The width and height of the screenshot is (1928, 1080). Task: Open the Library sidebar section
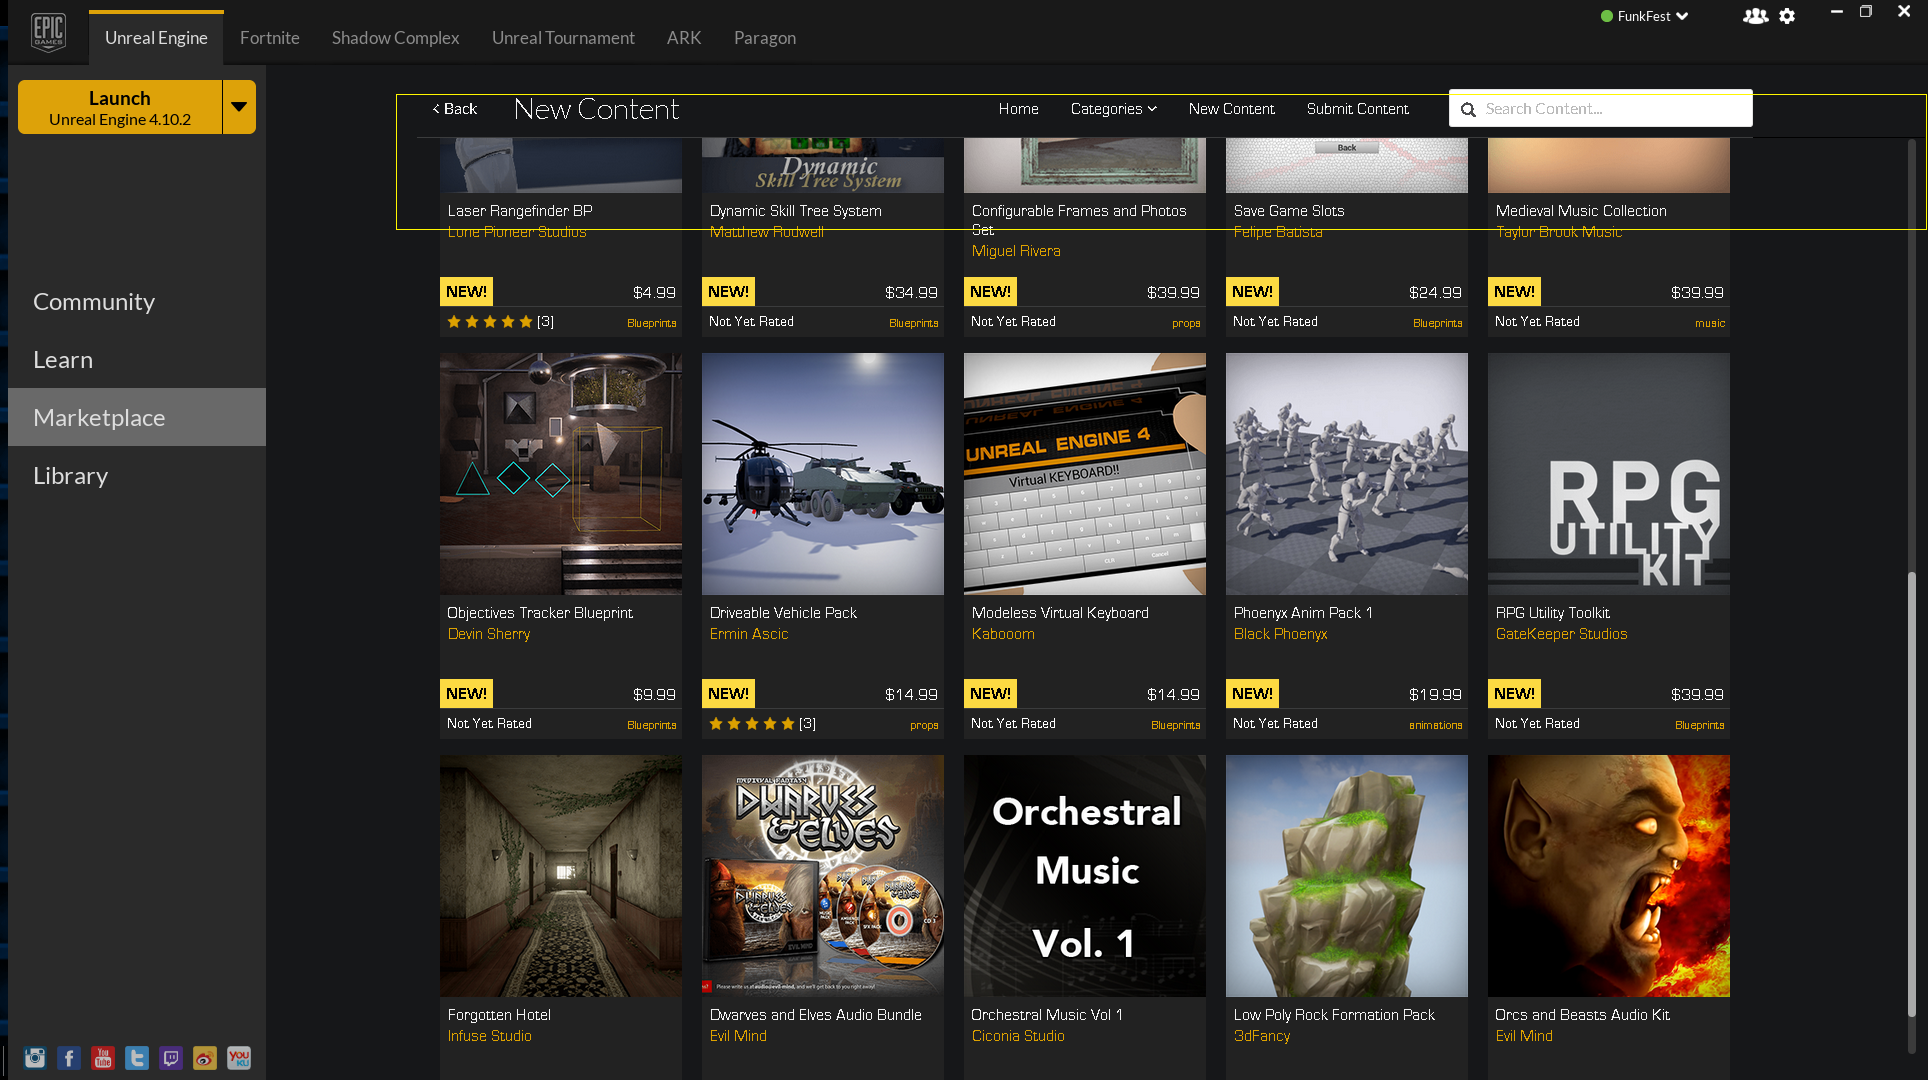[137, 475]
